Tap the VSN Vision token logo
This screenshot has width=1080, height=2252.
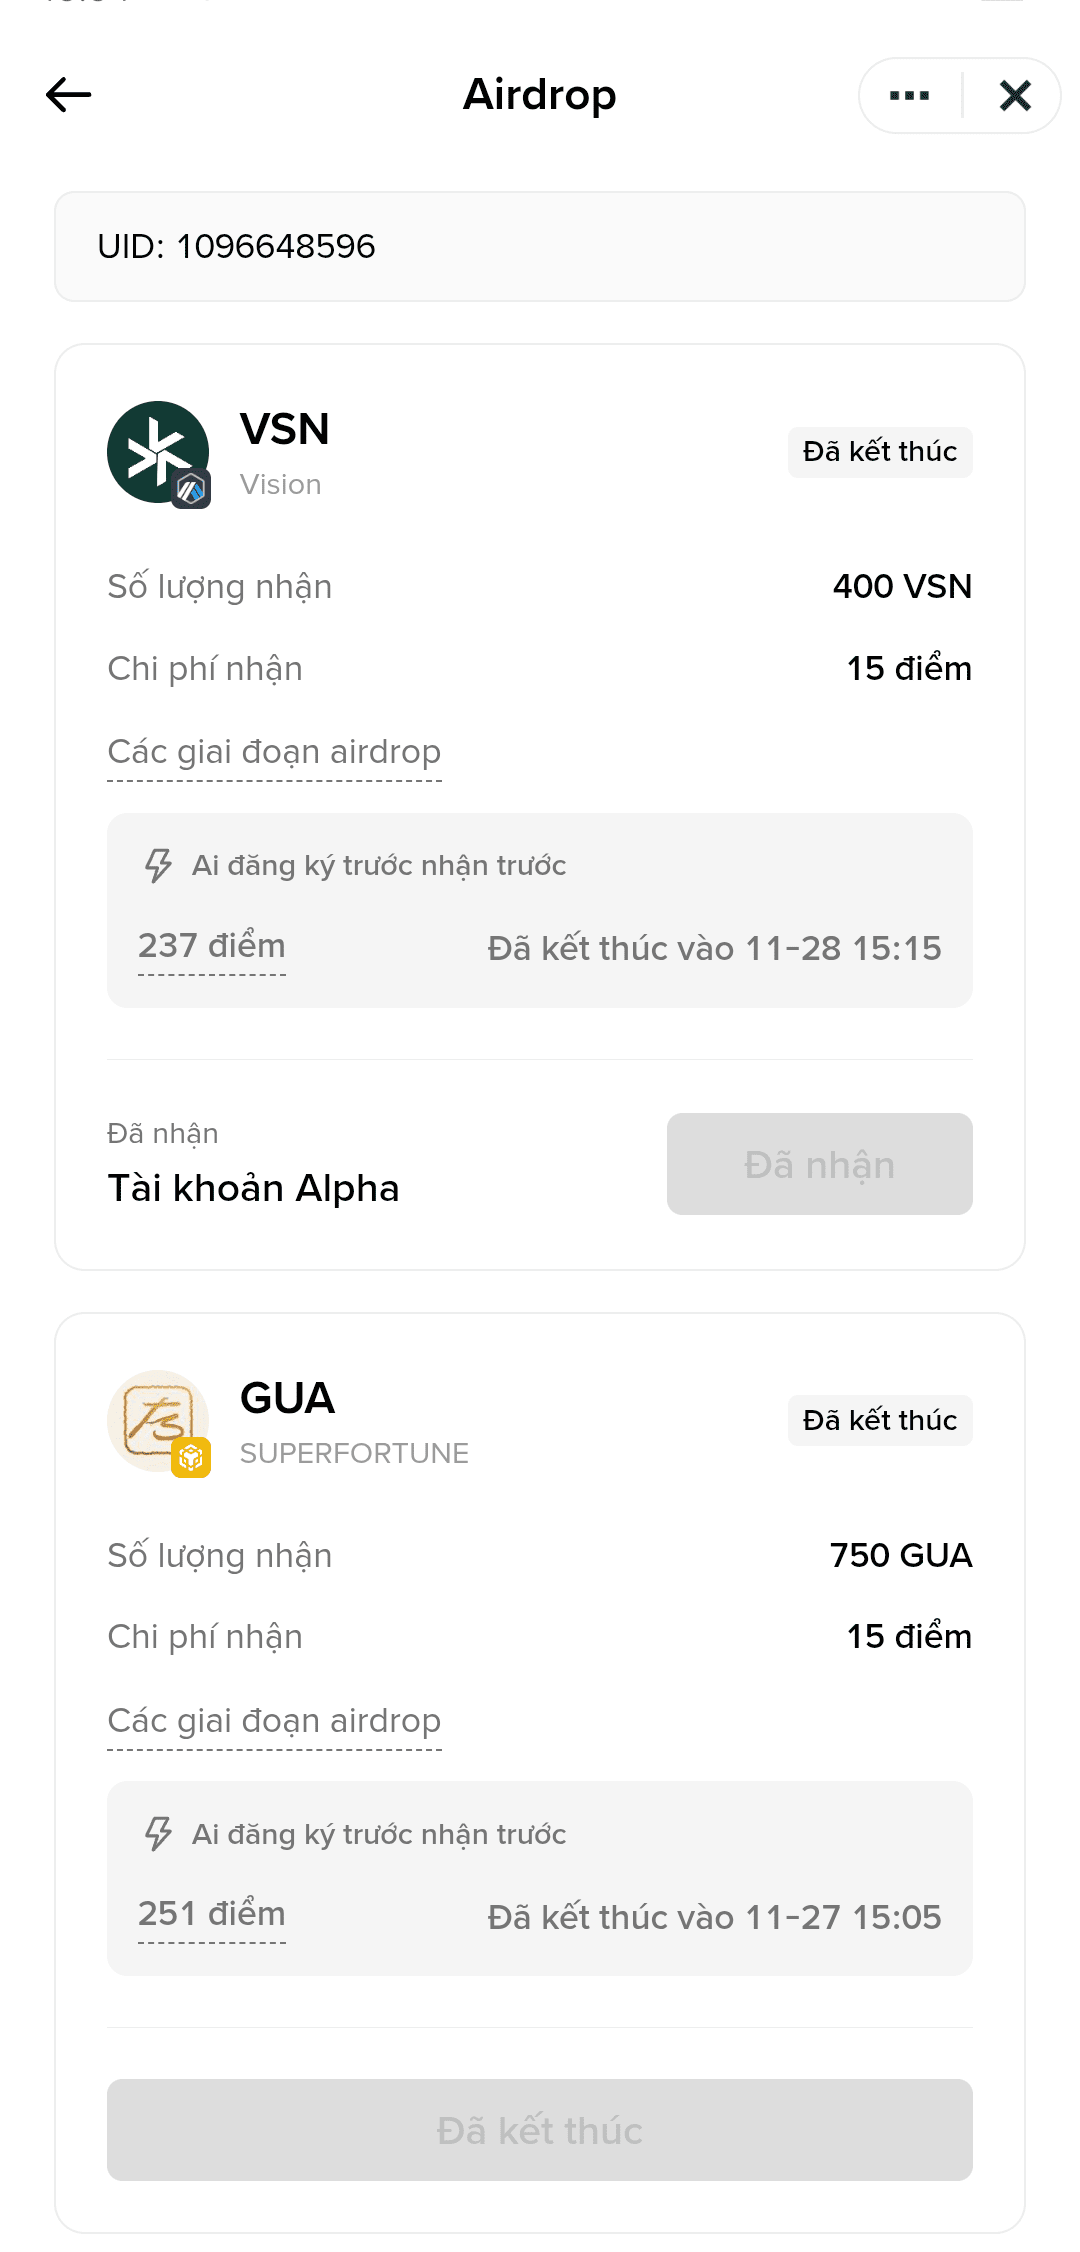(x=158, y=452)
